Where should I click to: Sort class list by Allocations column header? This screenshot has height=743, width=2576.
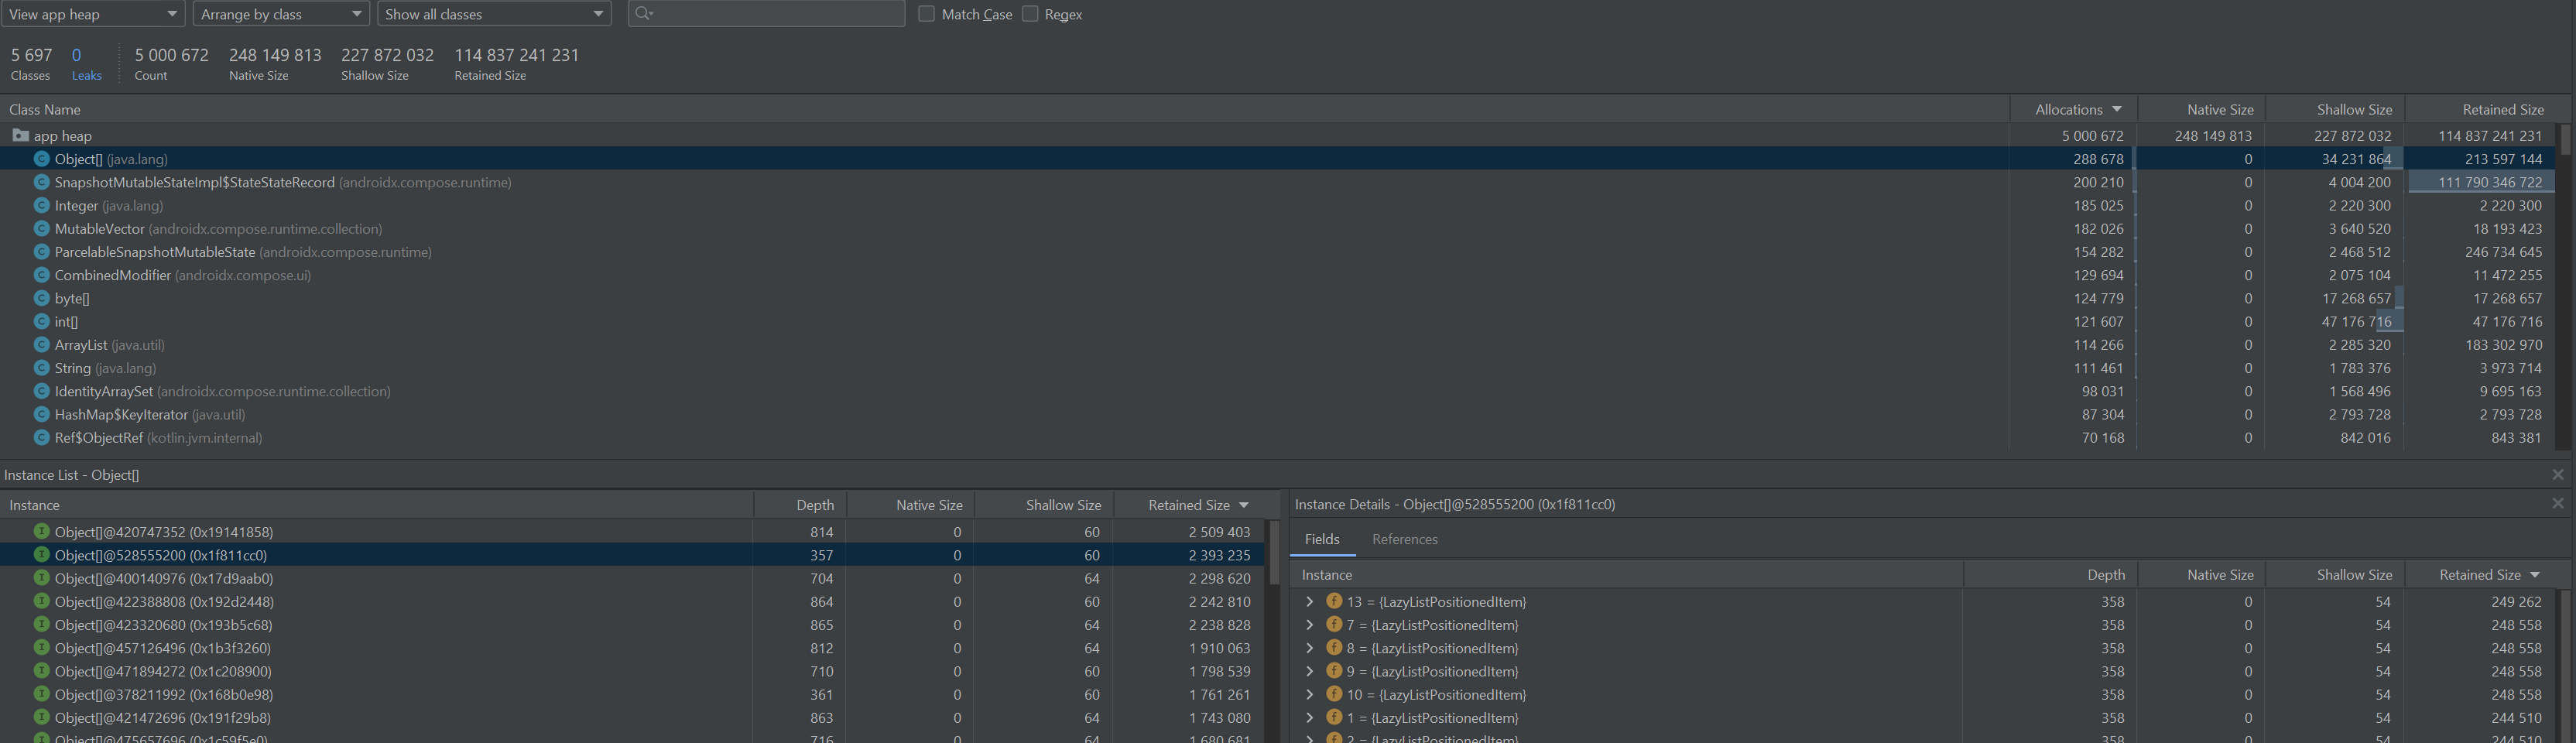click(2068, 110)
